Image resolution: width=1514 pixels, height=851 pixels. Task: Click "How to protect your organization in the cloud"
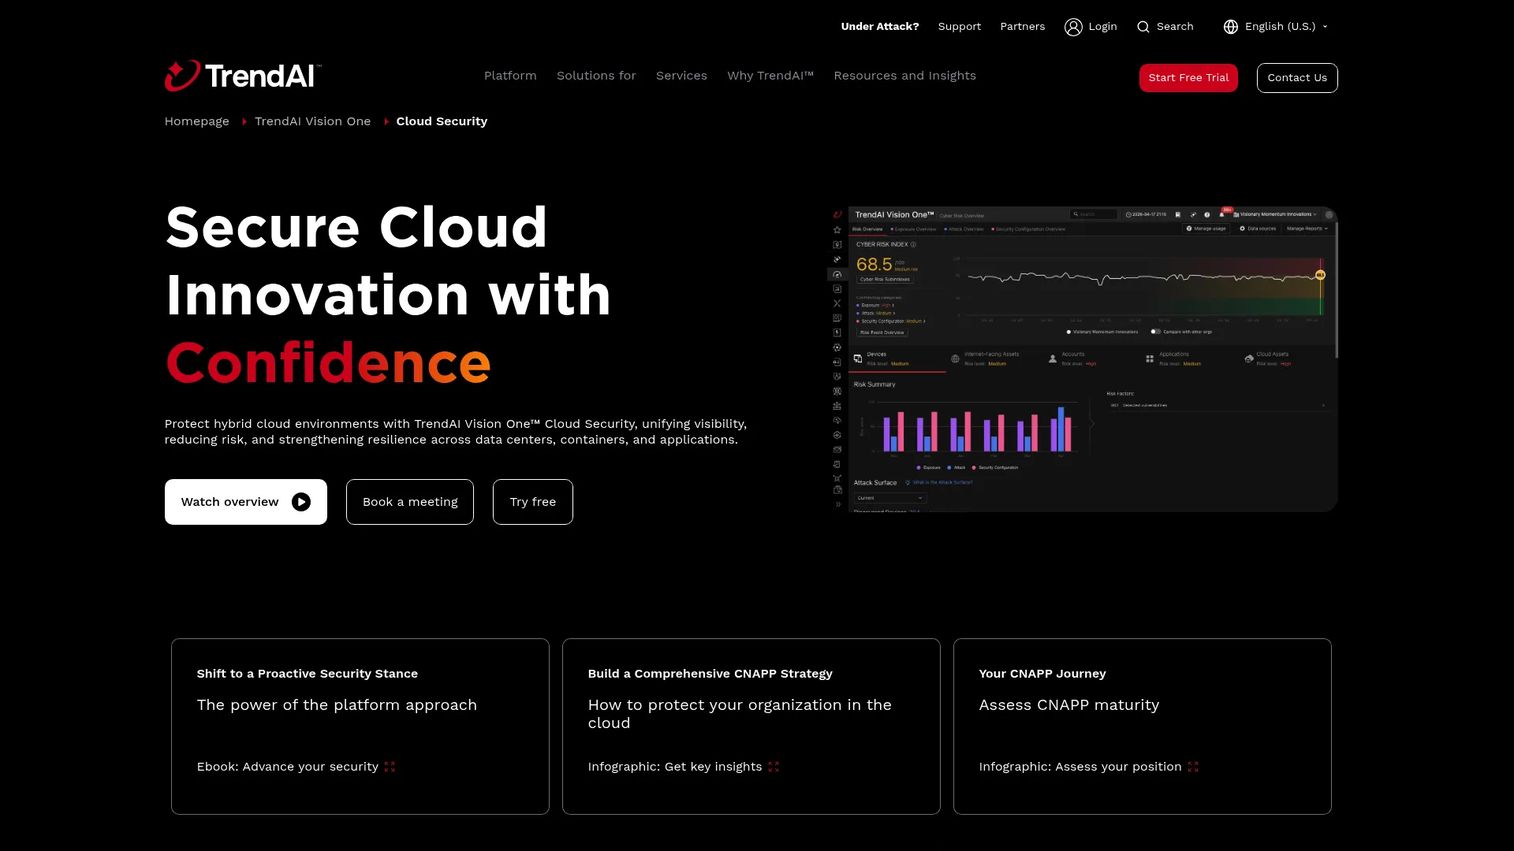740,714
